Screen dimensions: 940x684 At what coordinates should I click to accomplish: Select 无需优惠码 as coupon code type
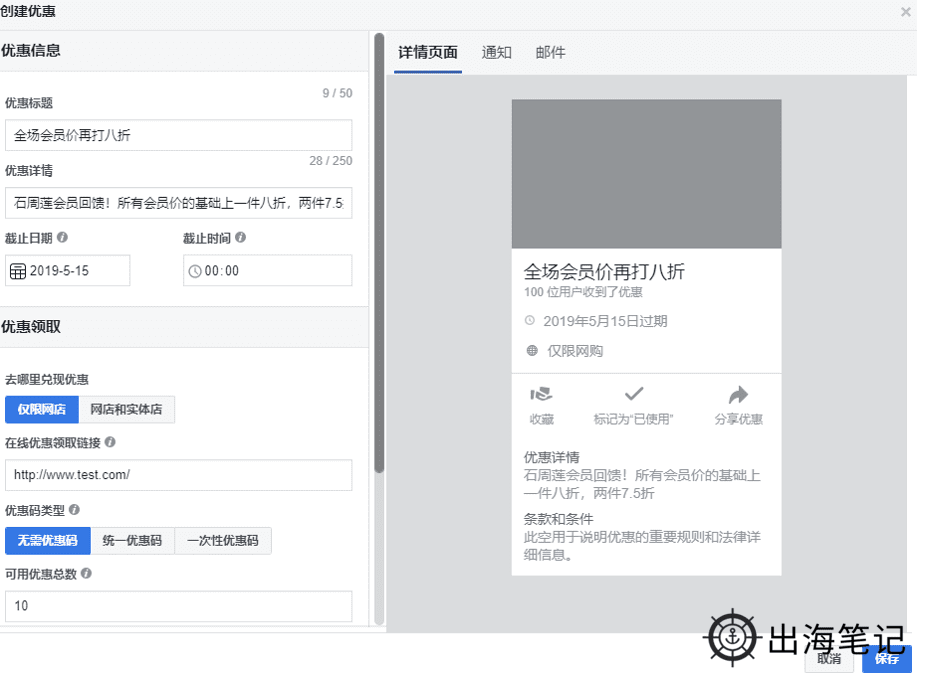pos(47,541)
